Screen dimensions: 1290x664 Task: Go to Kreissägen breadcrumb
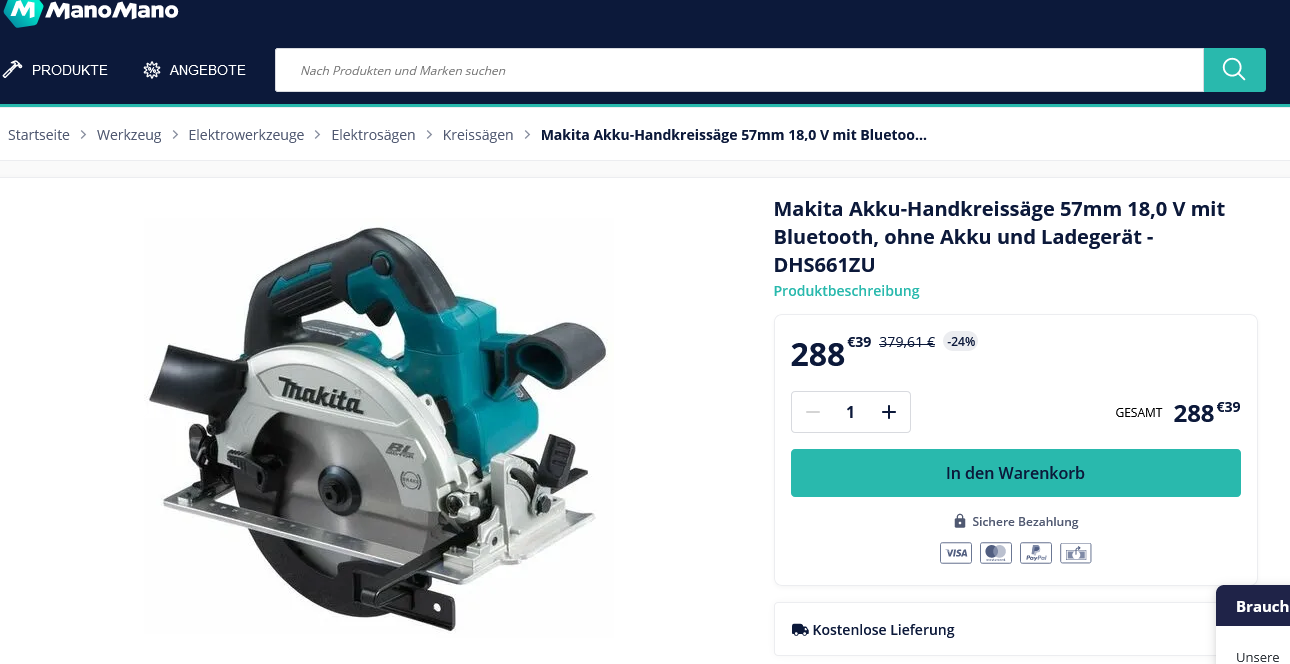[478, 135]
